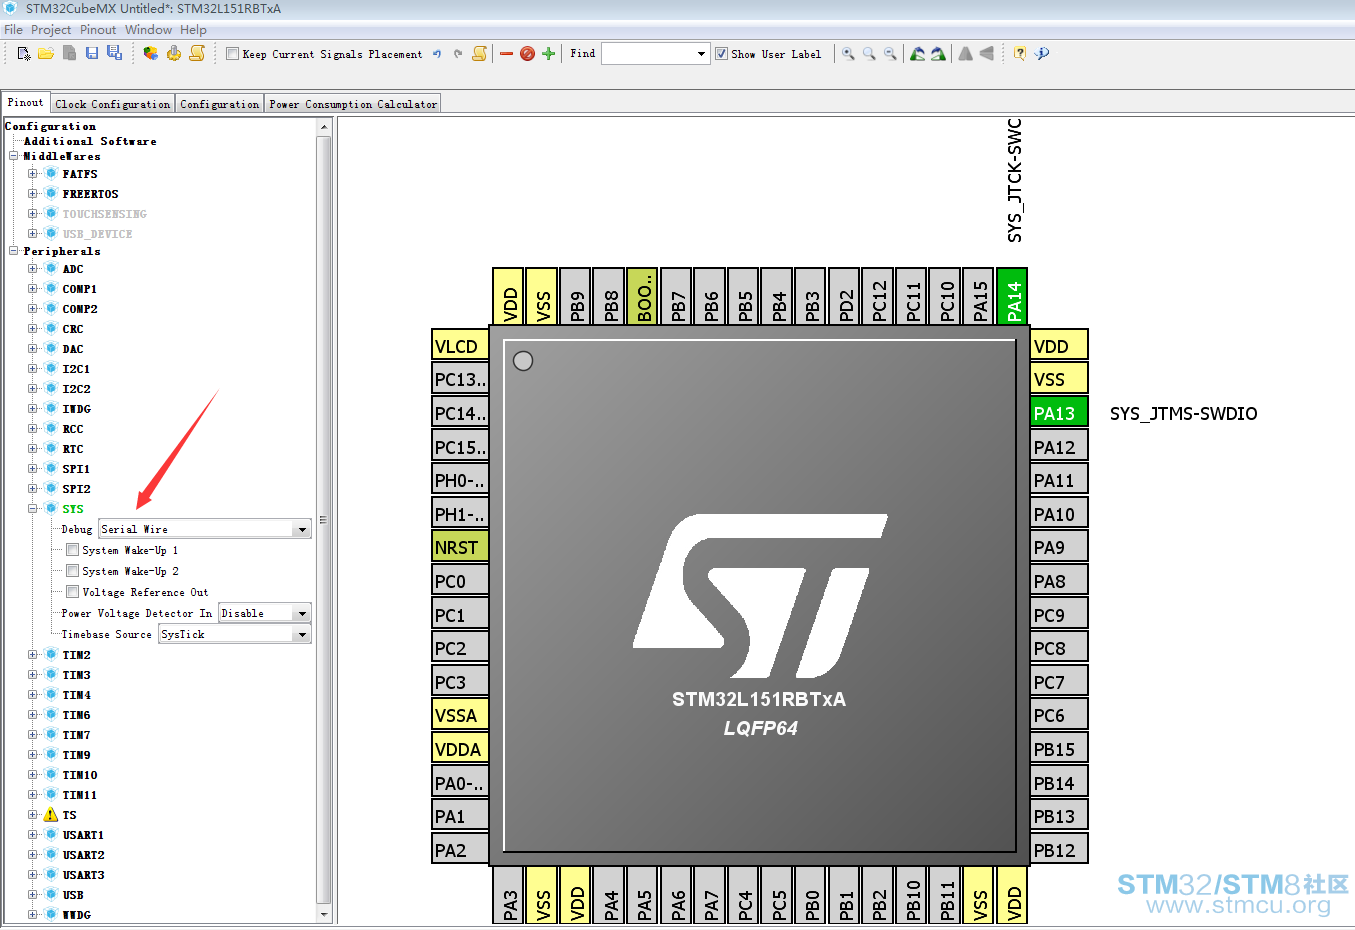Select the green PA13 pin on the chip
Viewport: 1355px width, 930px height.
coord(1058,413)
